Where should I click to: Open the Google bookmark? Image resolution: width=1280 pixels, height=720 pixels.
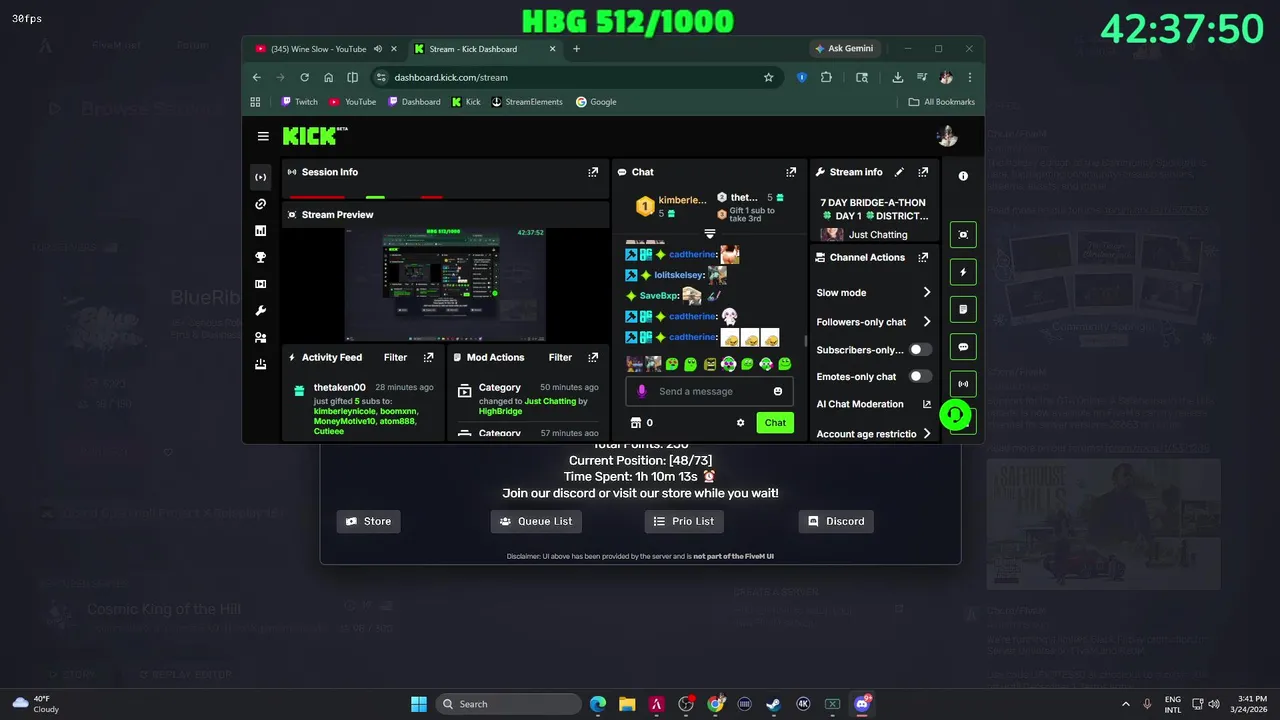click(596, 102)
